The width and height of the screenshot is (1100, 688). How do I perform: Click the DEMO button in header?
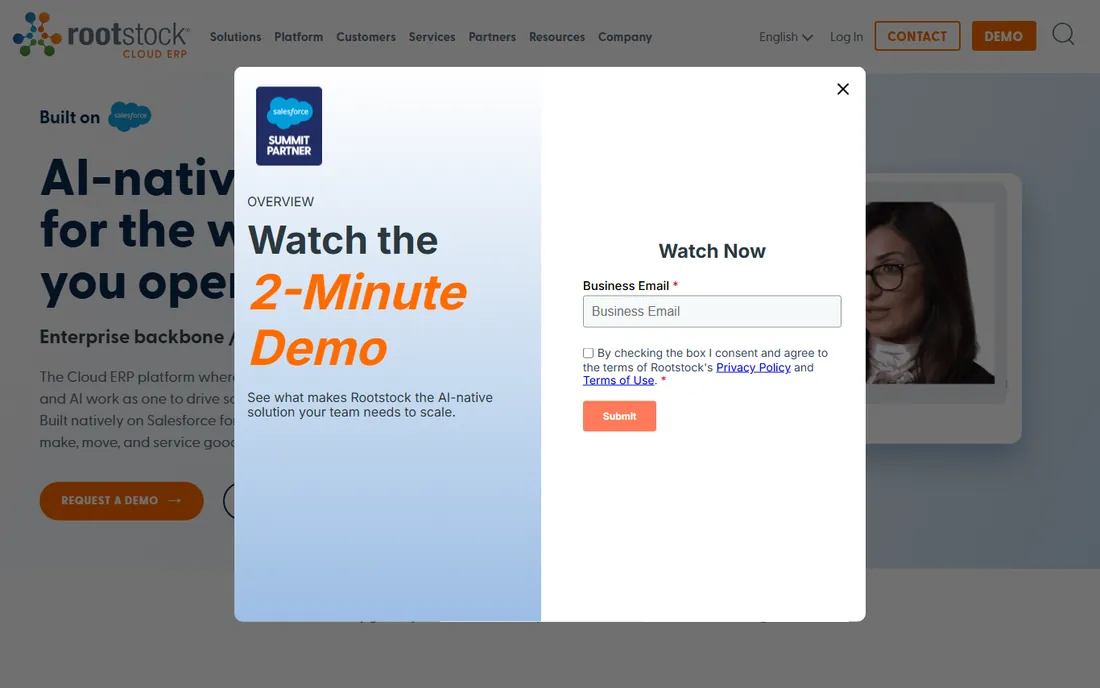pyautogui.click(x=1003, y=36)
